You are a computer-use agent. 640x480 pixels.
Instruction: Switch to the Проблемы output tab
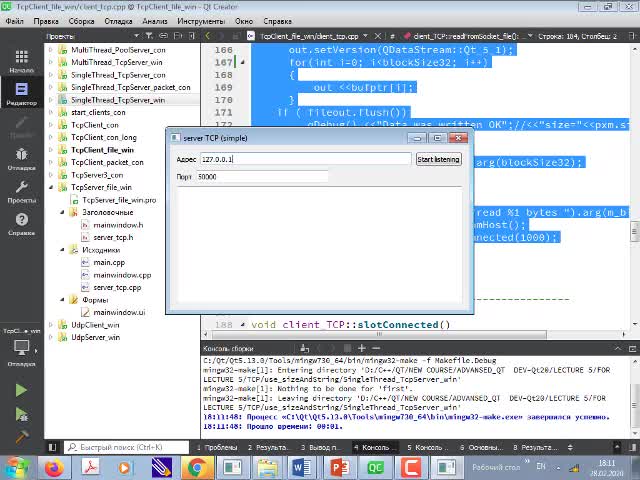217,447
